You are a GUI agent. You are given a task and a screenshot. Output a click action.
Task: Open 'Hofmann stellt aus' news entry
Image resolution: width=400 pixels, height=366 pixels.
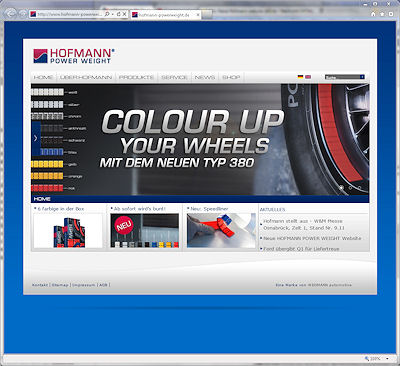point(304,224)
